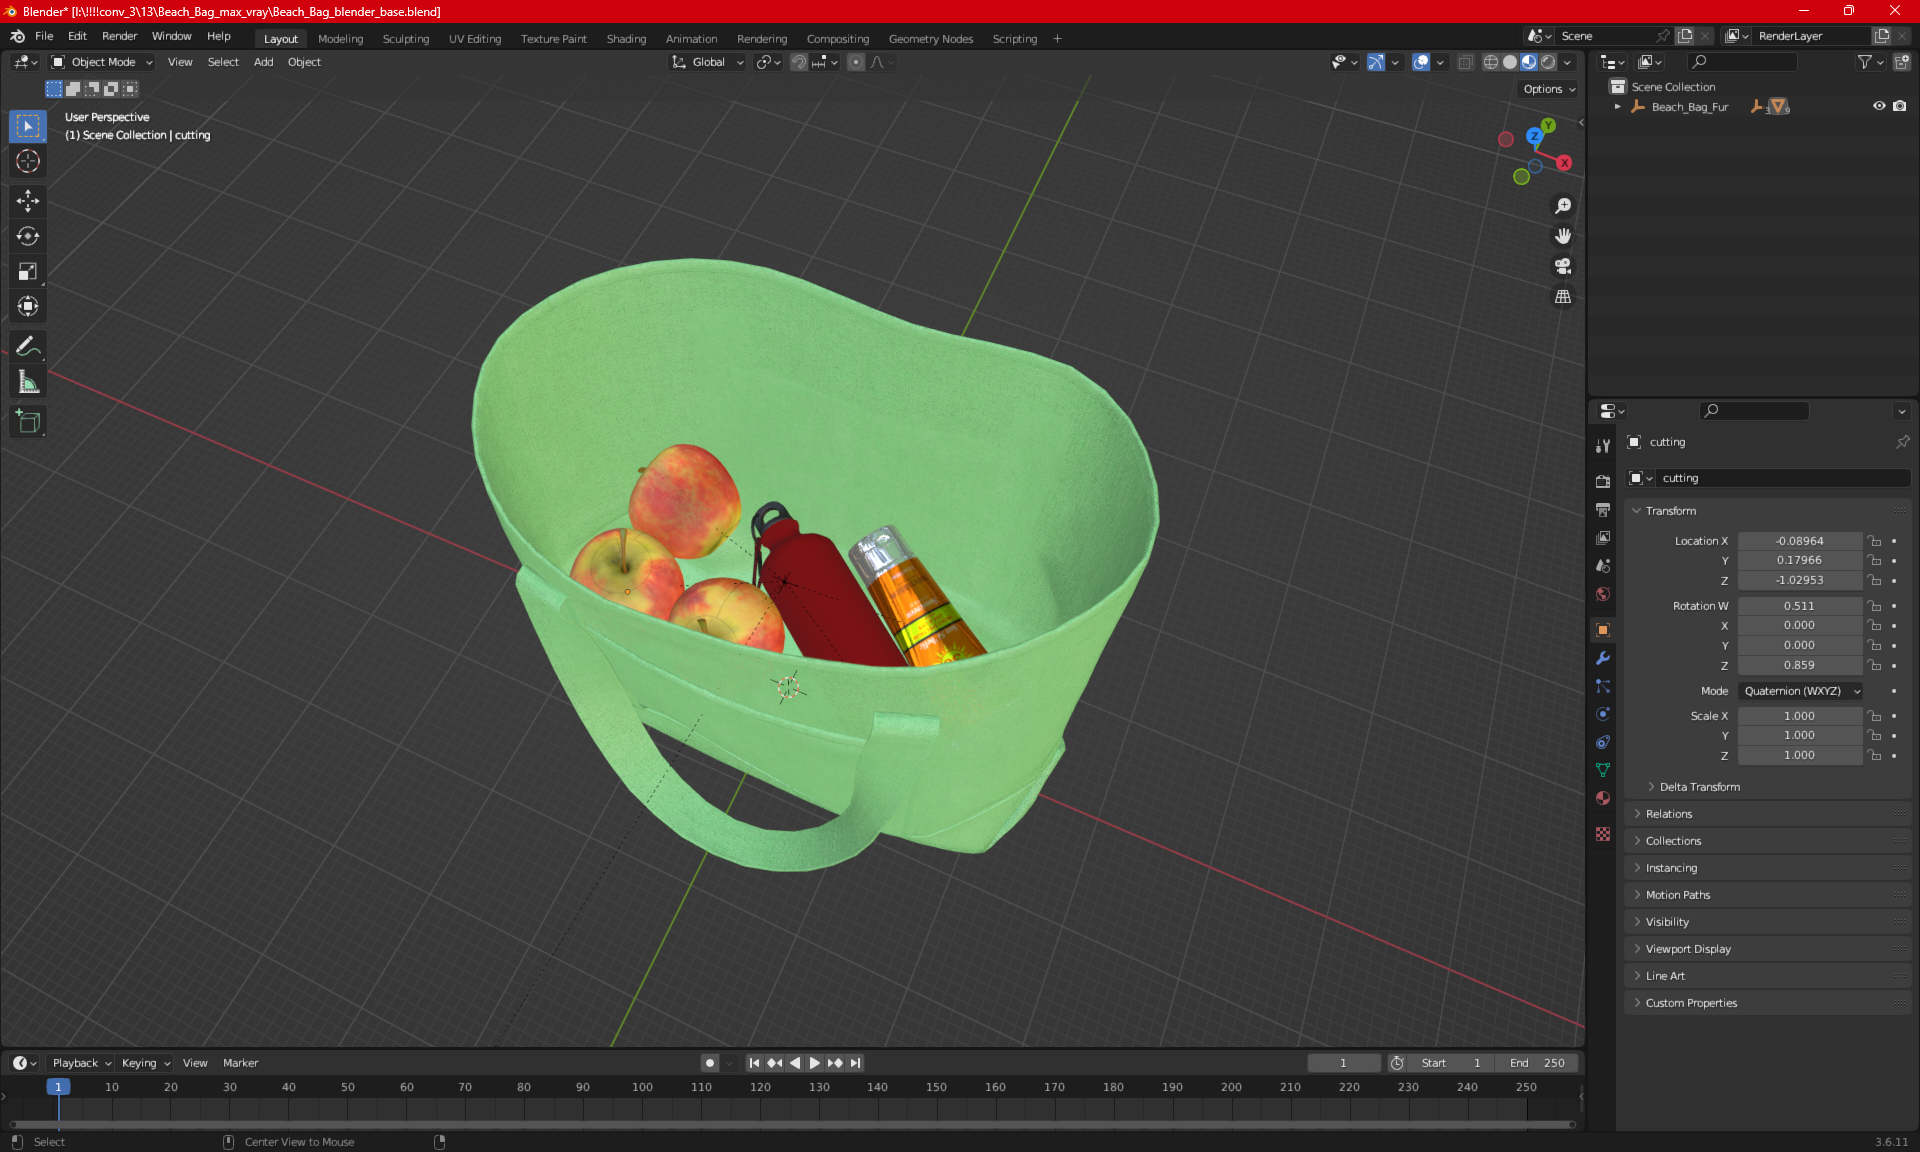Switch to Geometry Nodes workspace tab

(930, 39)
